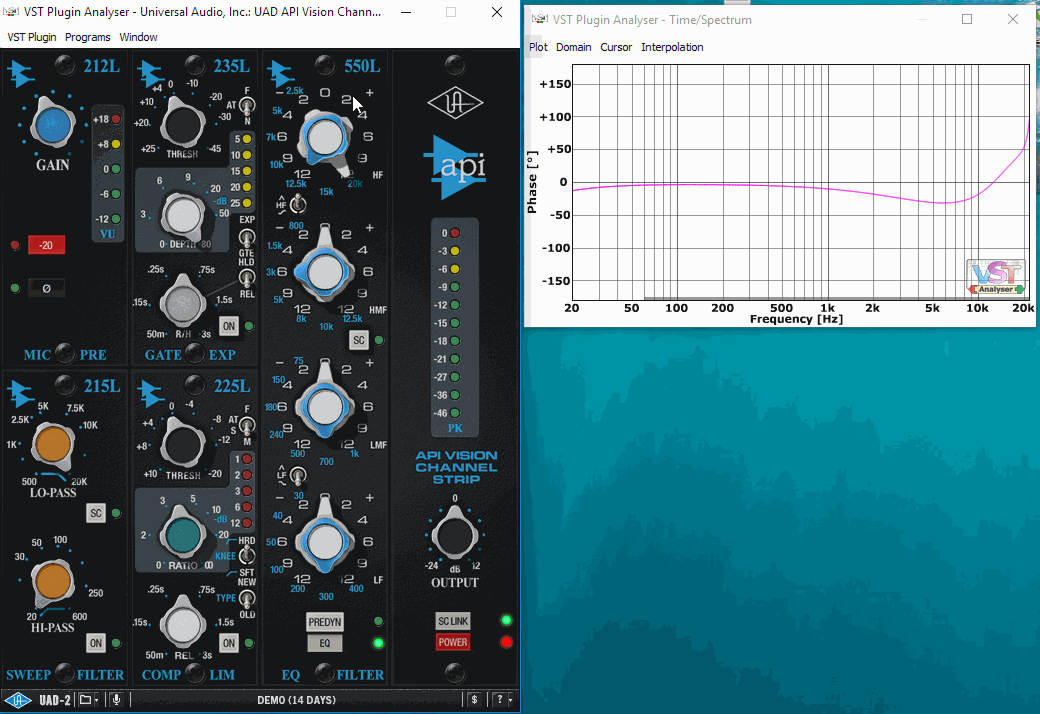
Task: Click the PREDYN button
Action: coord(325,622)
